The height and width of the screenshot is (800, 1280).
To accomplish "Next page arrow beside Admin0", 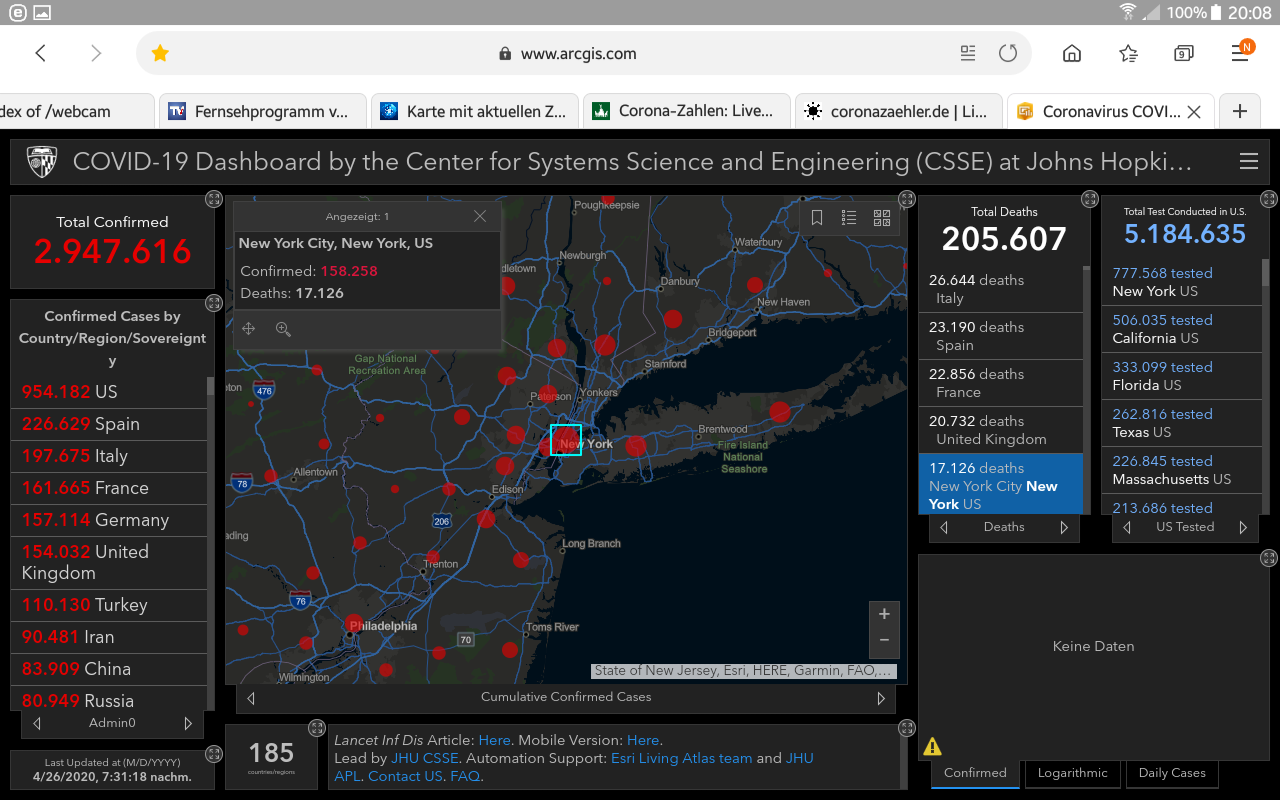I will tap(188, 723).
